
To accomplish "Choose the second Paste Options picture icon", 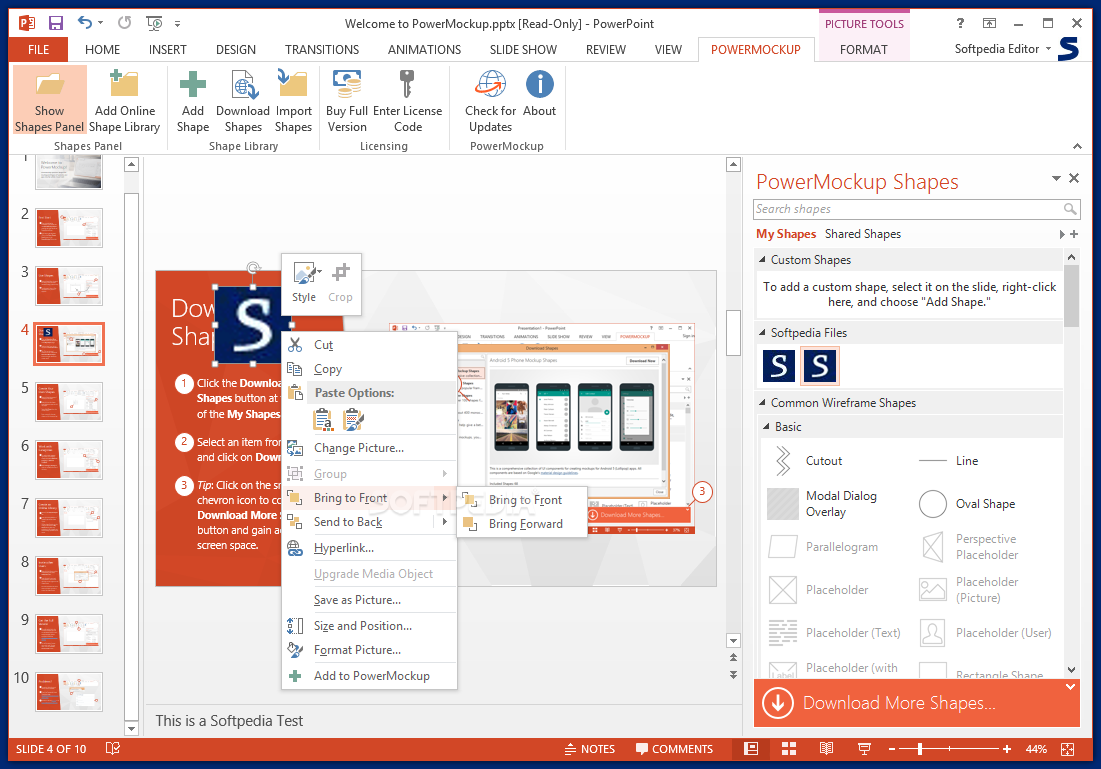I will 353,419.
